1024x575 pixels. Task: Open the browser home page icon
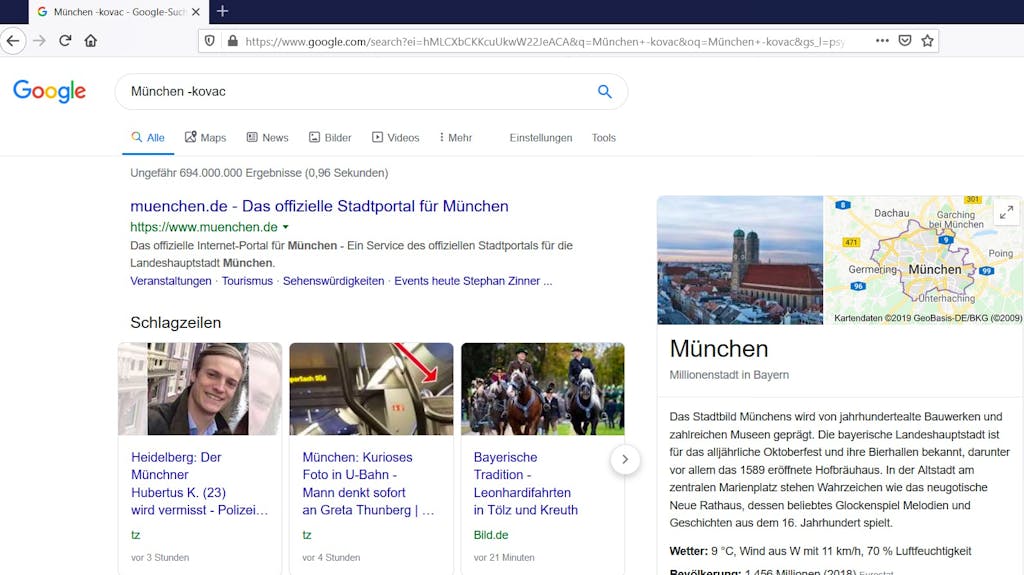(90, 41)
